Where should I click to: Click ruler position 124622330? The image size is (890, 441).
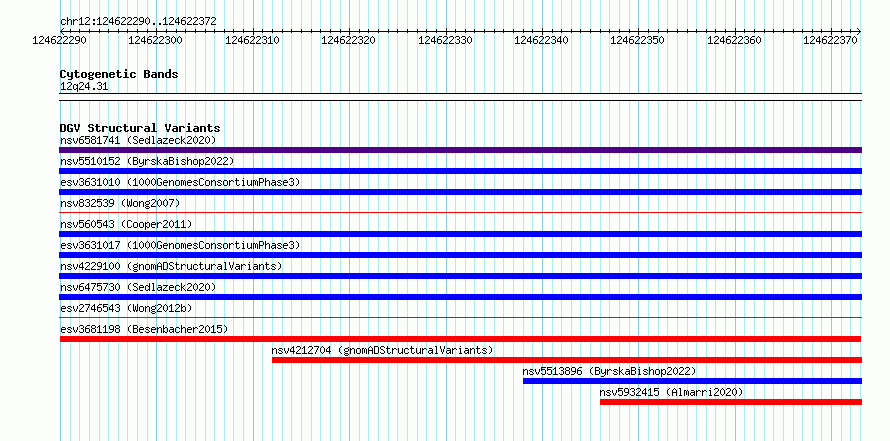tap(445, 40)
